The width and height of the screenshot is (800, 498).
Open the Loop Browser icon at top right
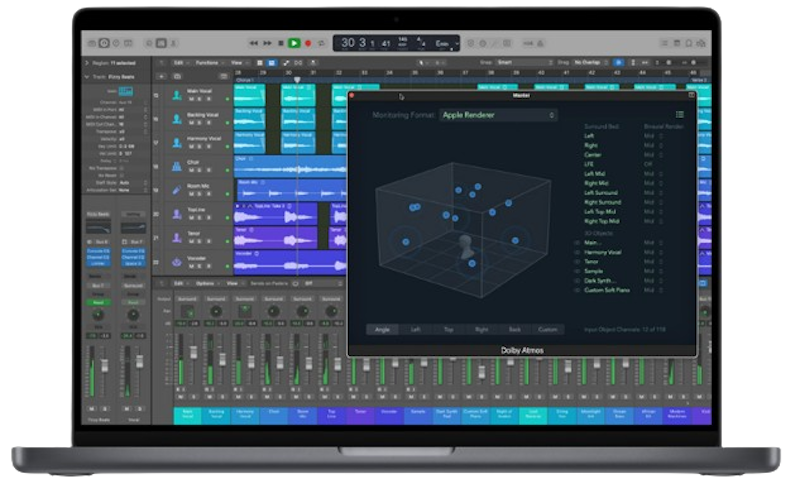point(689,43)
